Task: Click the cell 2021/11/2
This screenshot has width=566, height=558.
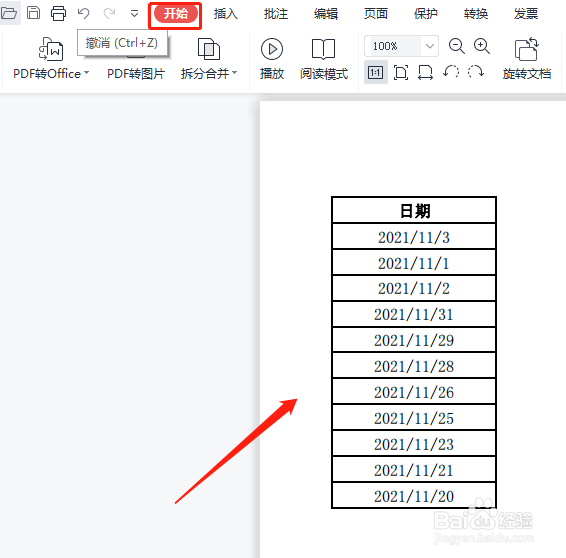Action: 414,288
